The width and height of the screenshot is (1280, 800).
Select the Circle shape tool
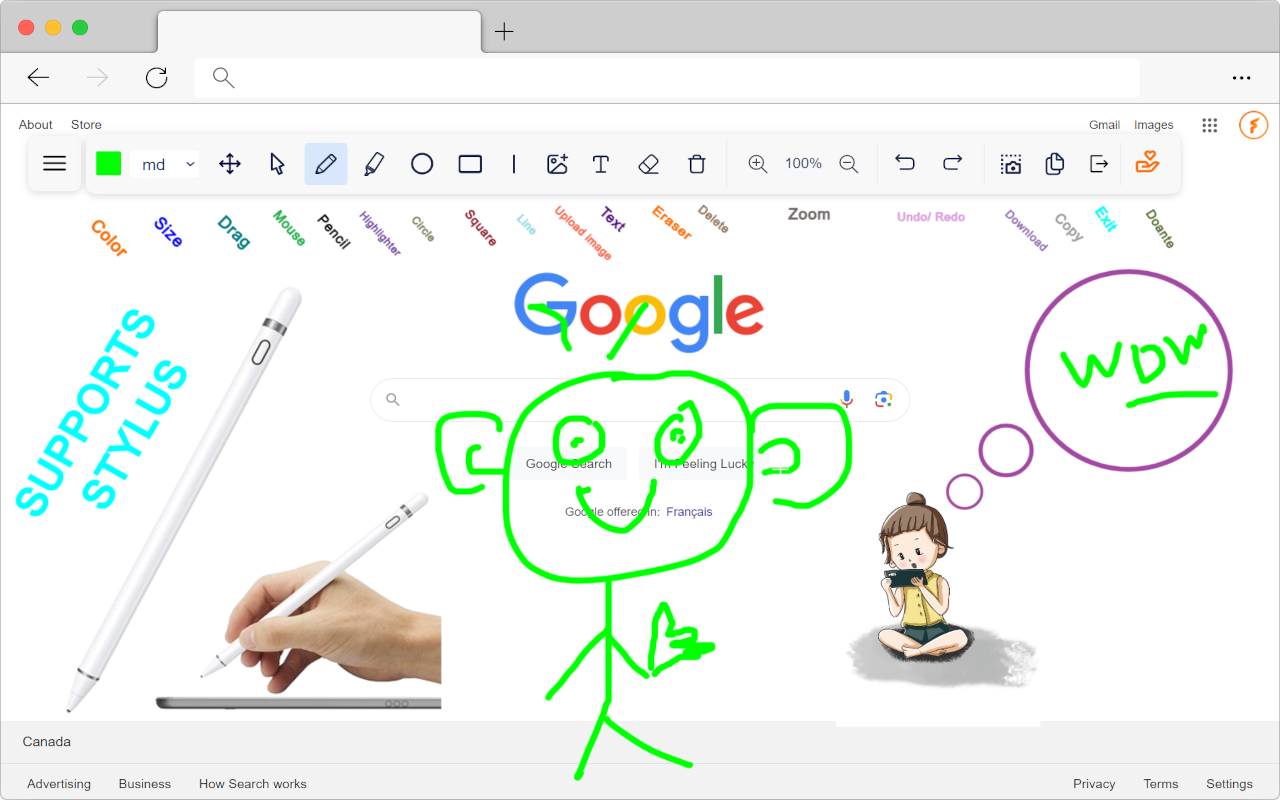[422, 164]
